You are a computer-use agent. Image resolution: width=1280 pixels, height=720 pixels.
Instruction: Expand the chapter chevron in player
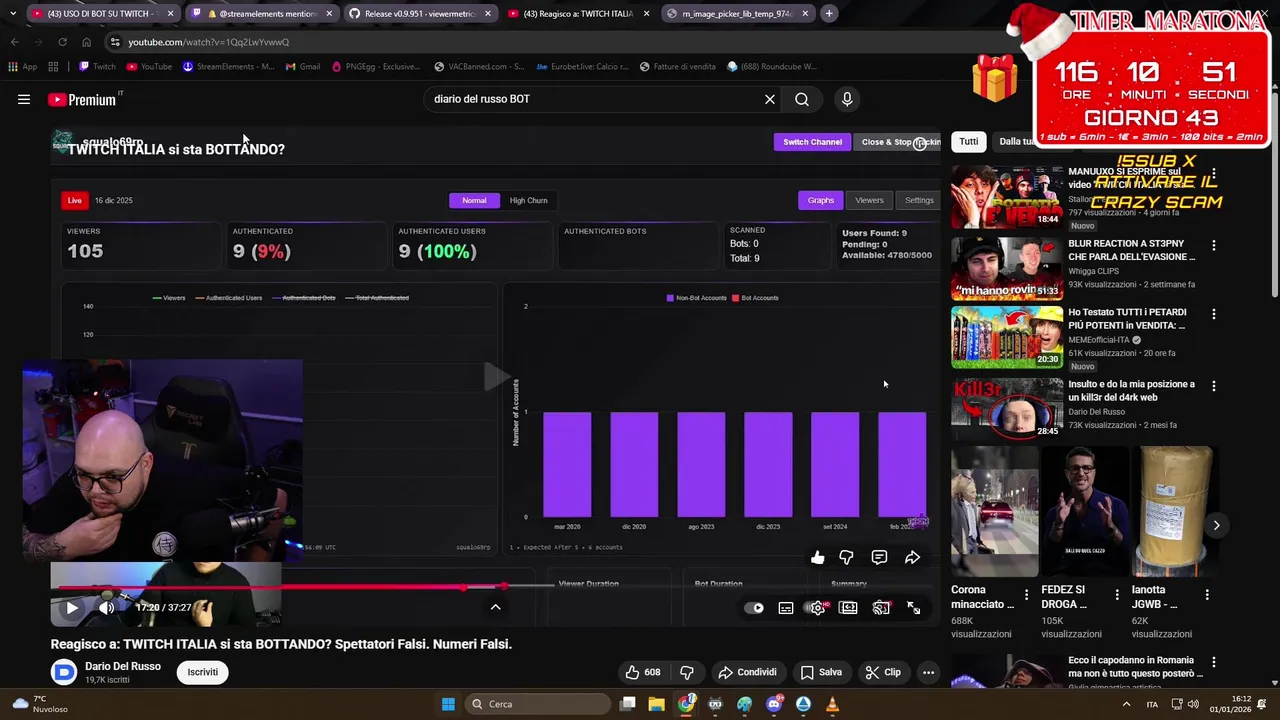(495, 607)
